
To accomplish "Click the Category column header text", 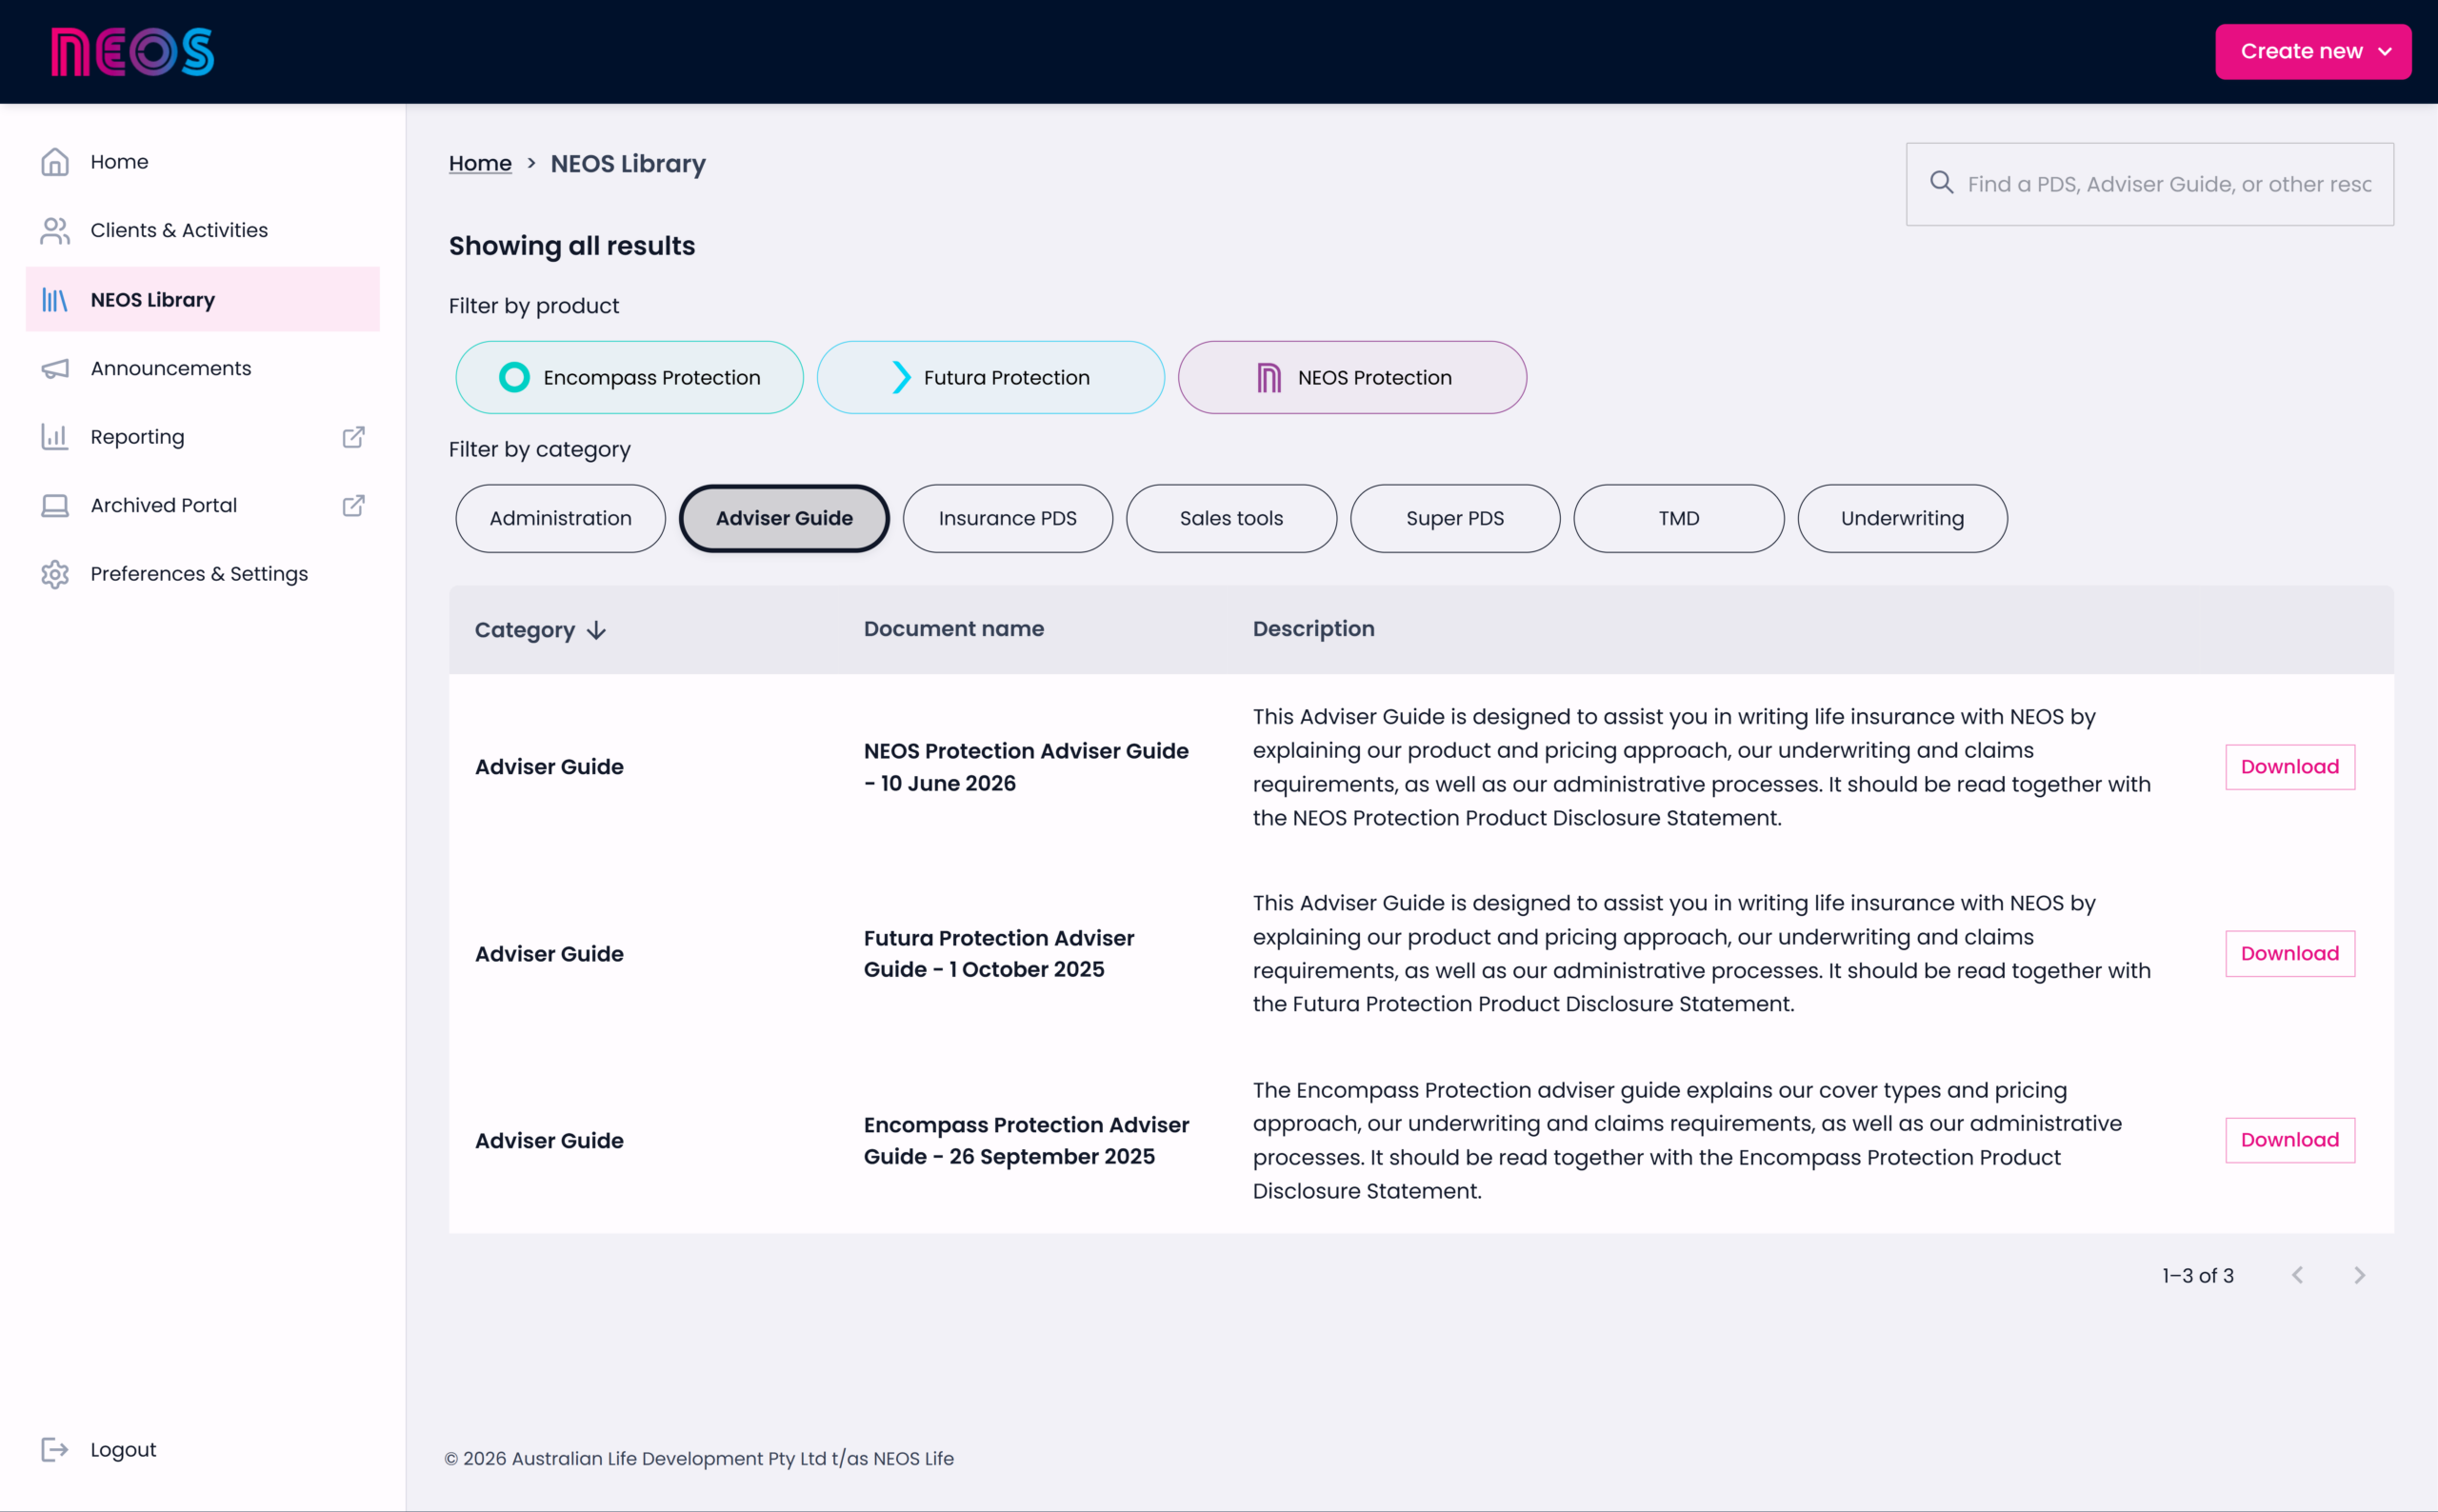I will pos(524,630).
